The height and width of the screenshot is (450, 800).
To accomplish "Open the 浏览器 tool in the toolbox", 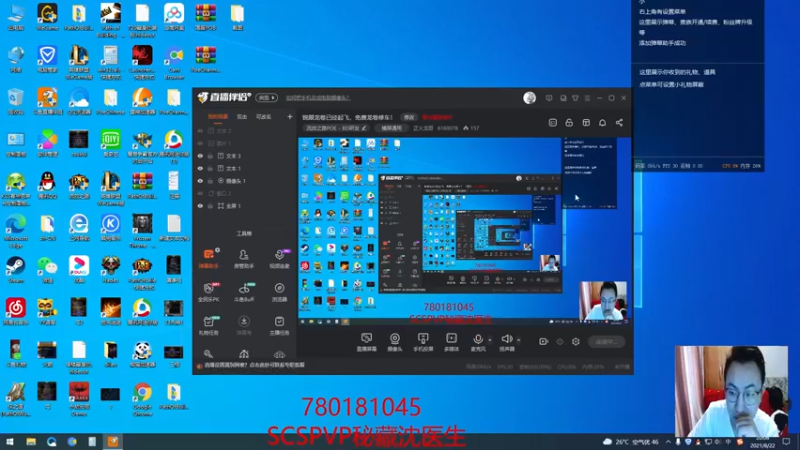I will coord(279,292).
